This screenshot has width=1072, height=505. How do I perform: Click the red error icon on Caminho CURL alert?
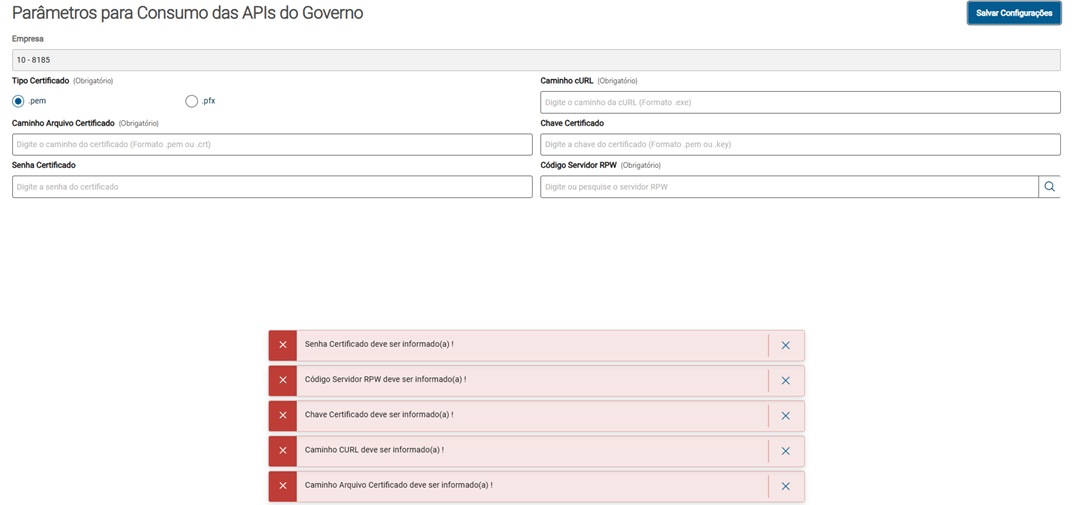[283, 450]
